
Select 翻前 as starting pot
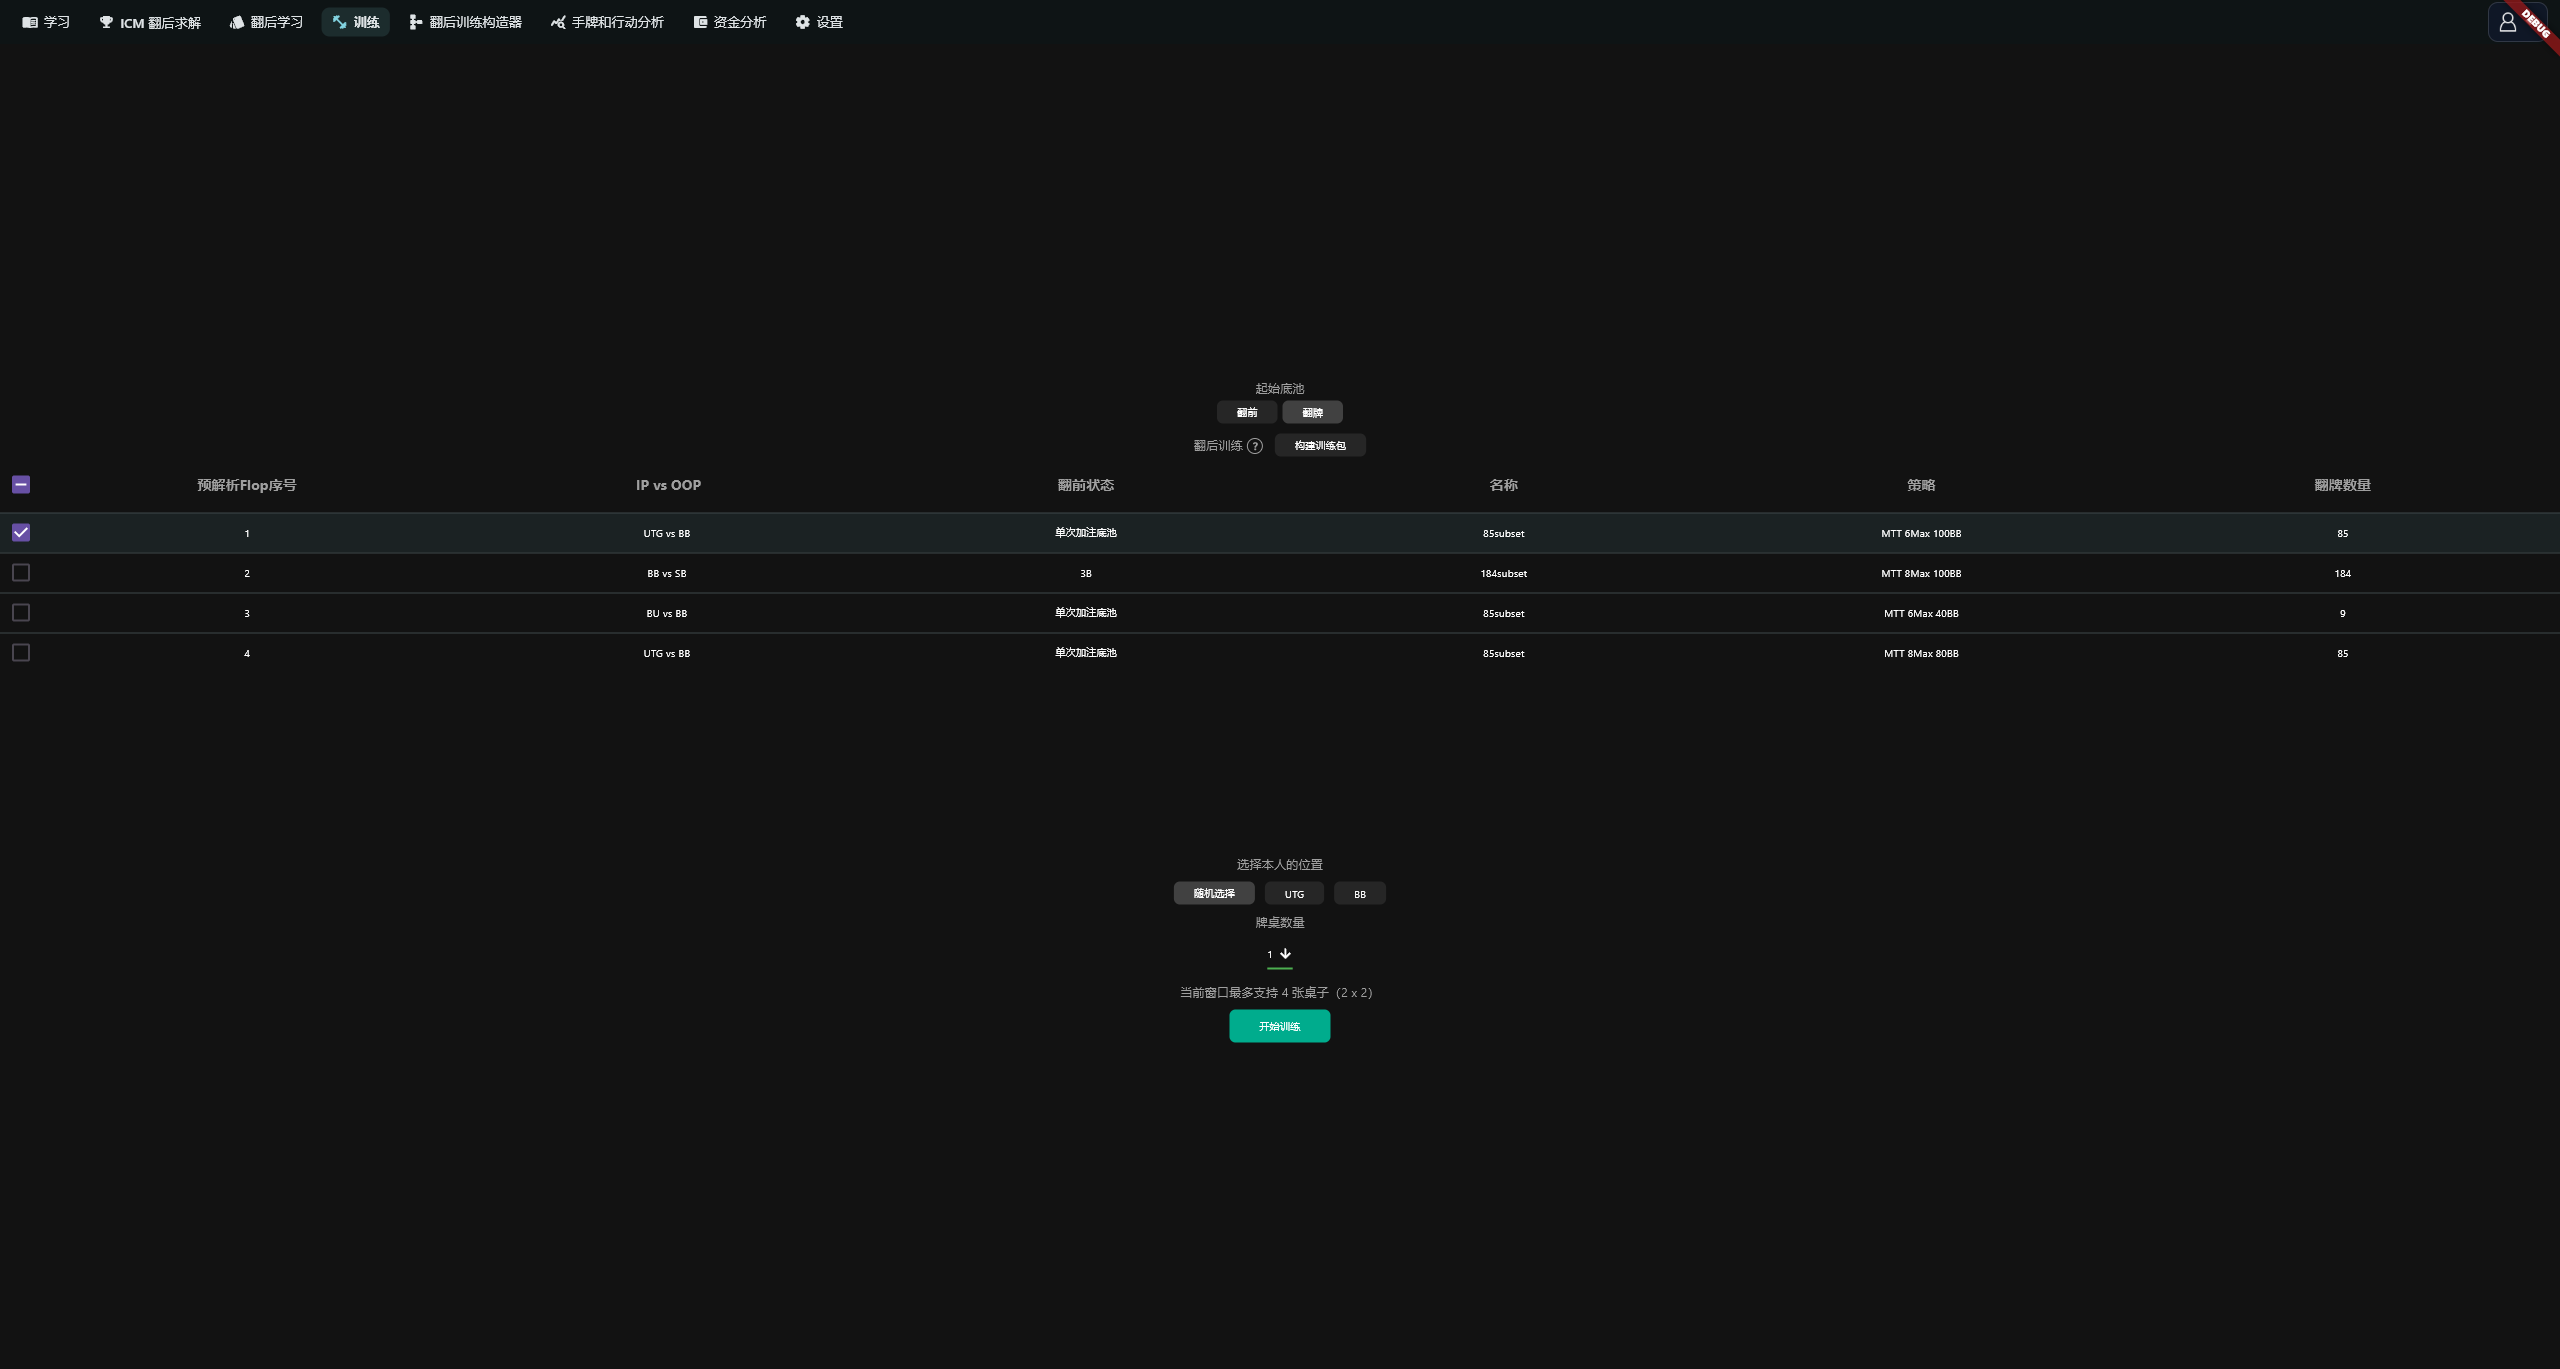1247,412
